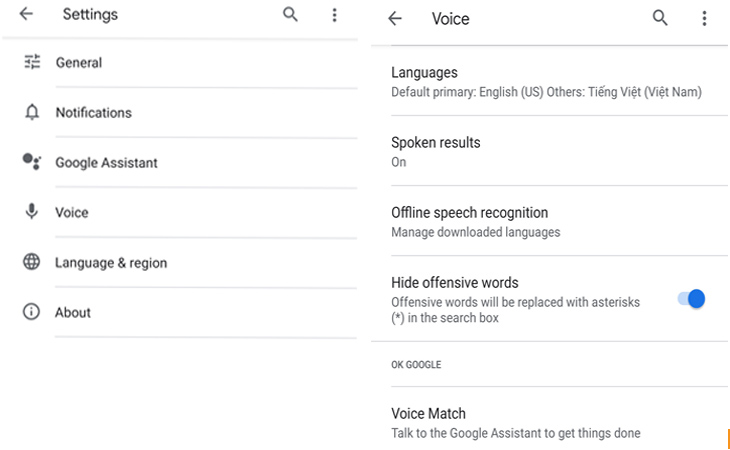The width and height of the screenshot is (730, 450).
Task: Open search in the Settings header
Action: click(x=290, y=14)
